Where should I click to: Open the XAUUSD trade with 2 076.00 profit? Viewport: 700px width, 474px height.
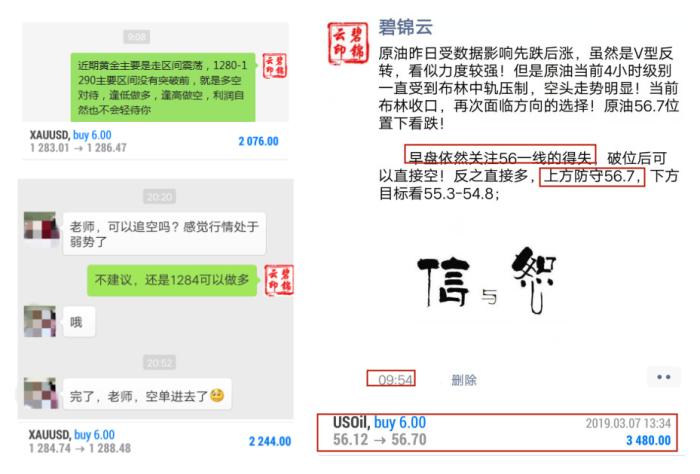coord(155,141)
